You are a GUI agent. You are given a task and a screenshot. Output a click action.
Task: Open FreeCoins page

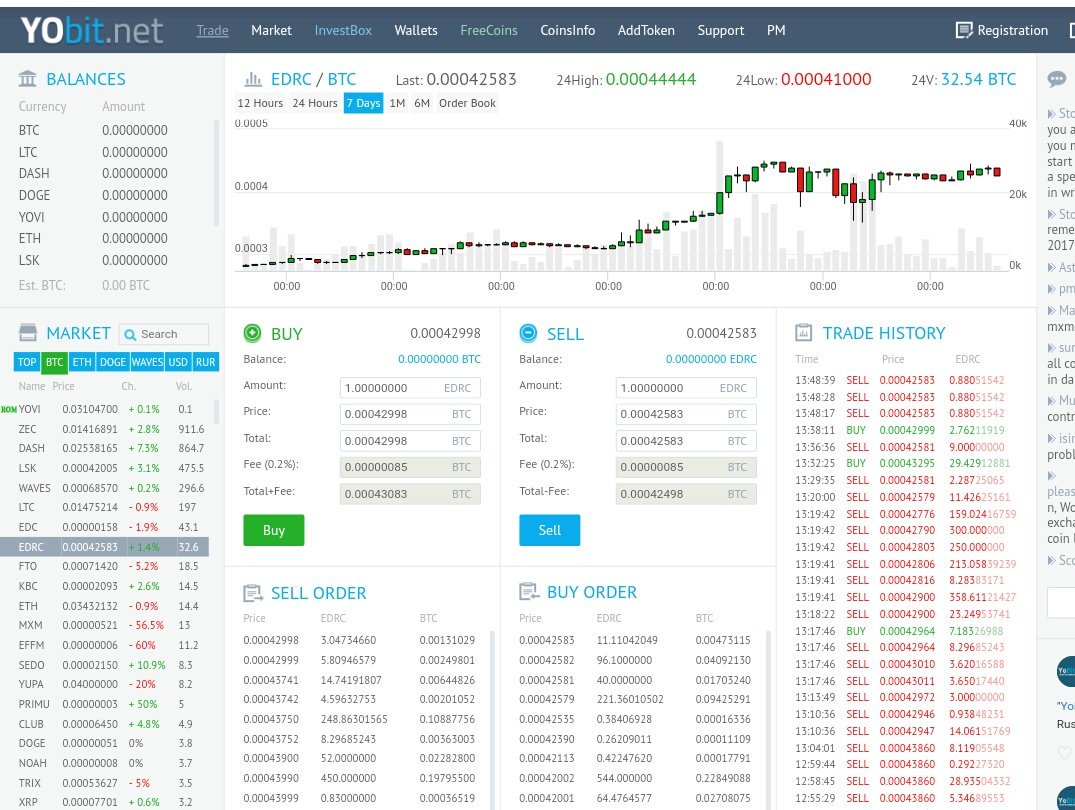(x=489, y=30)
